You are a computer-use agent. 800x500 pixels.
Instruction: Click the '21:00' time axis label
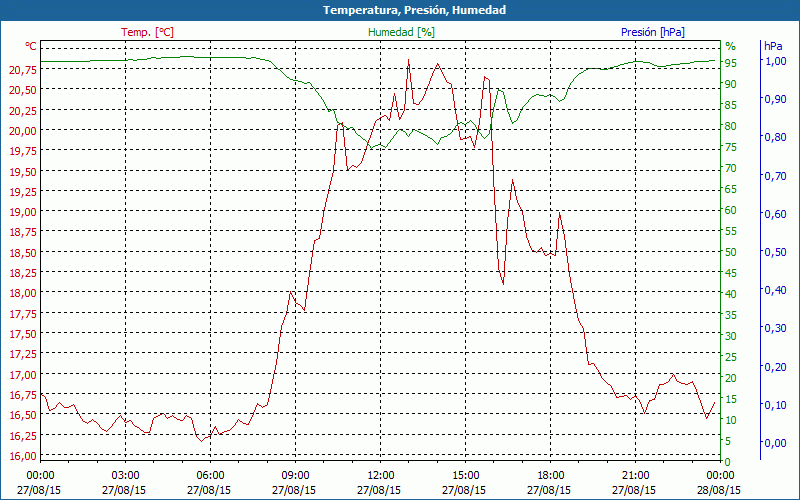click(x=635, y=476)
